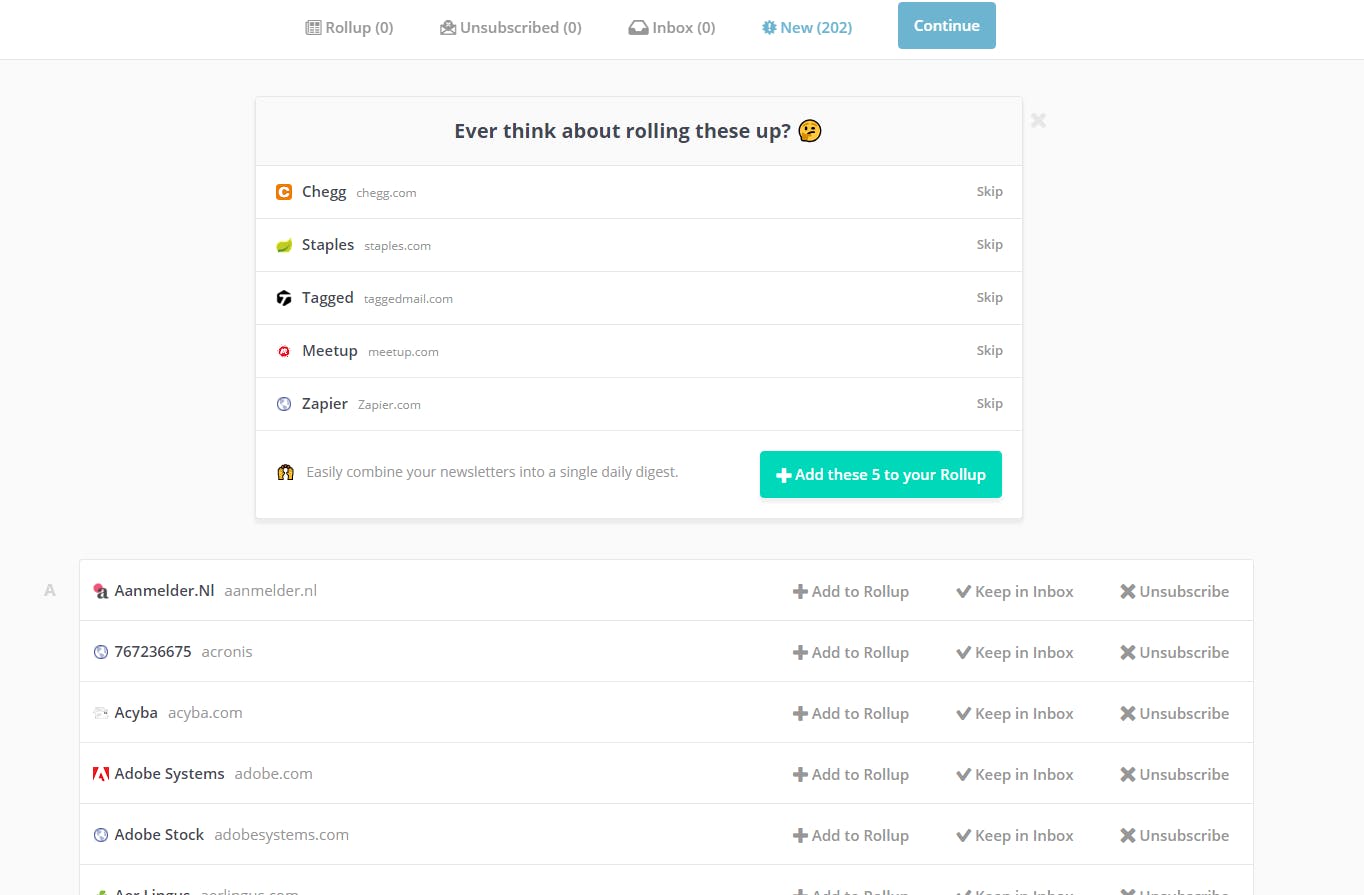Click the globe icon beside 767236675
The width and height of the screenshot is (1364, 895).
pos(100,652)
